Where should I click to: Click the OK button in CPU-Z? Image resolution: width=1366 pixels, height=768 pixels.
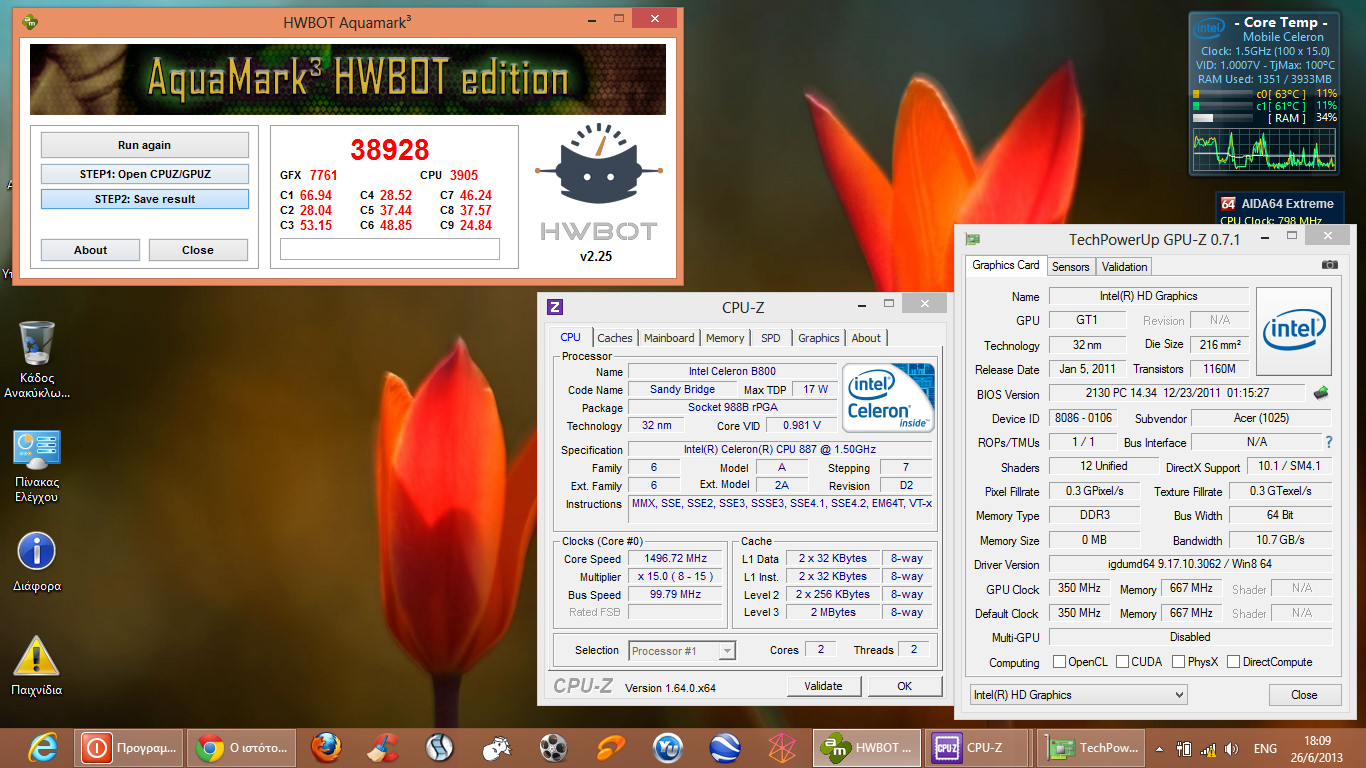[x=905, y=686]
